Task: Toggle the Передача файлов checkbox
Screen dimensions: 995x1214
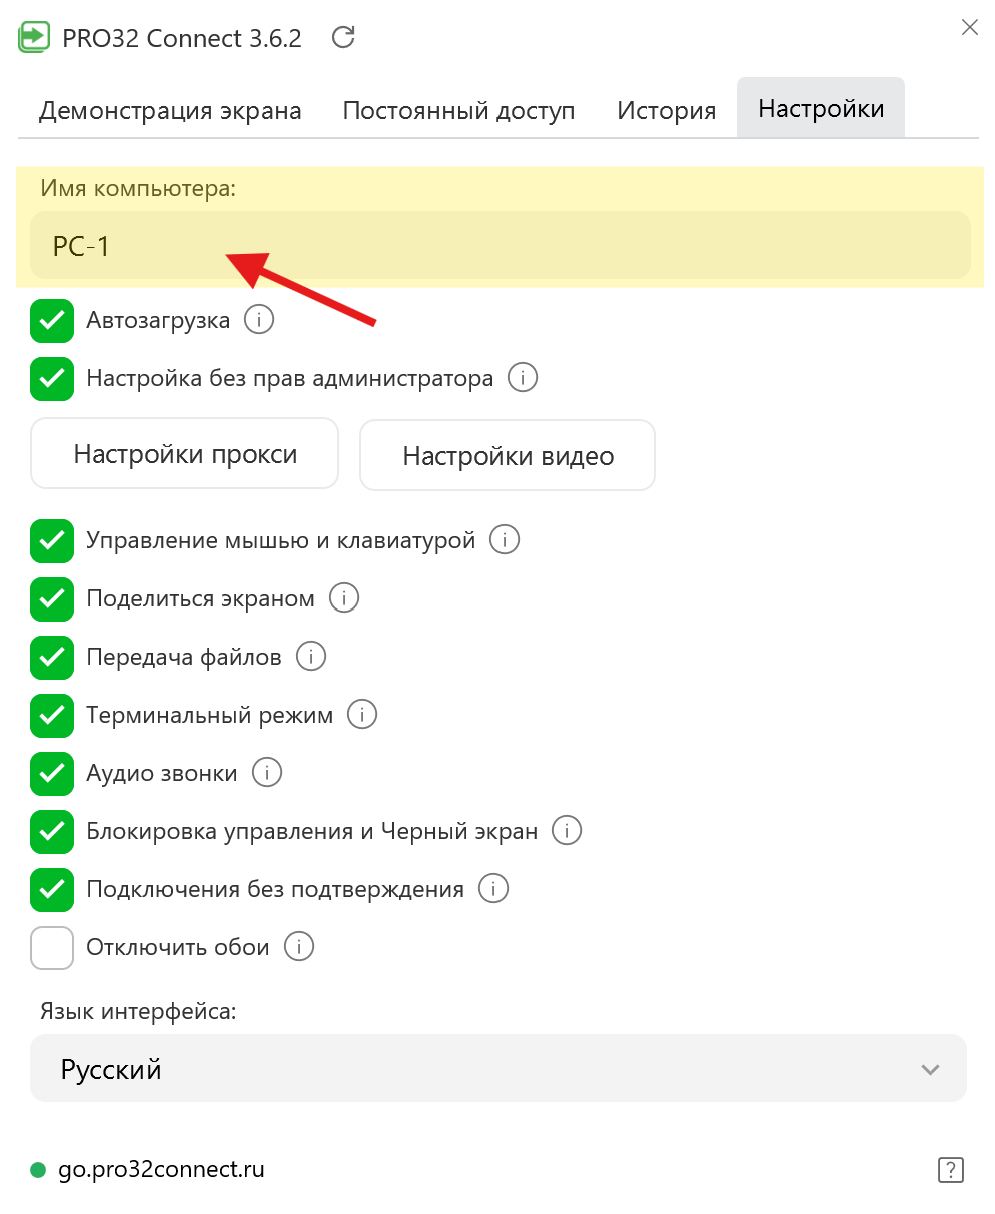Action: pyautogui.click(x=52, y=657)
